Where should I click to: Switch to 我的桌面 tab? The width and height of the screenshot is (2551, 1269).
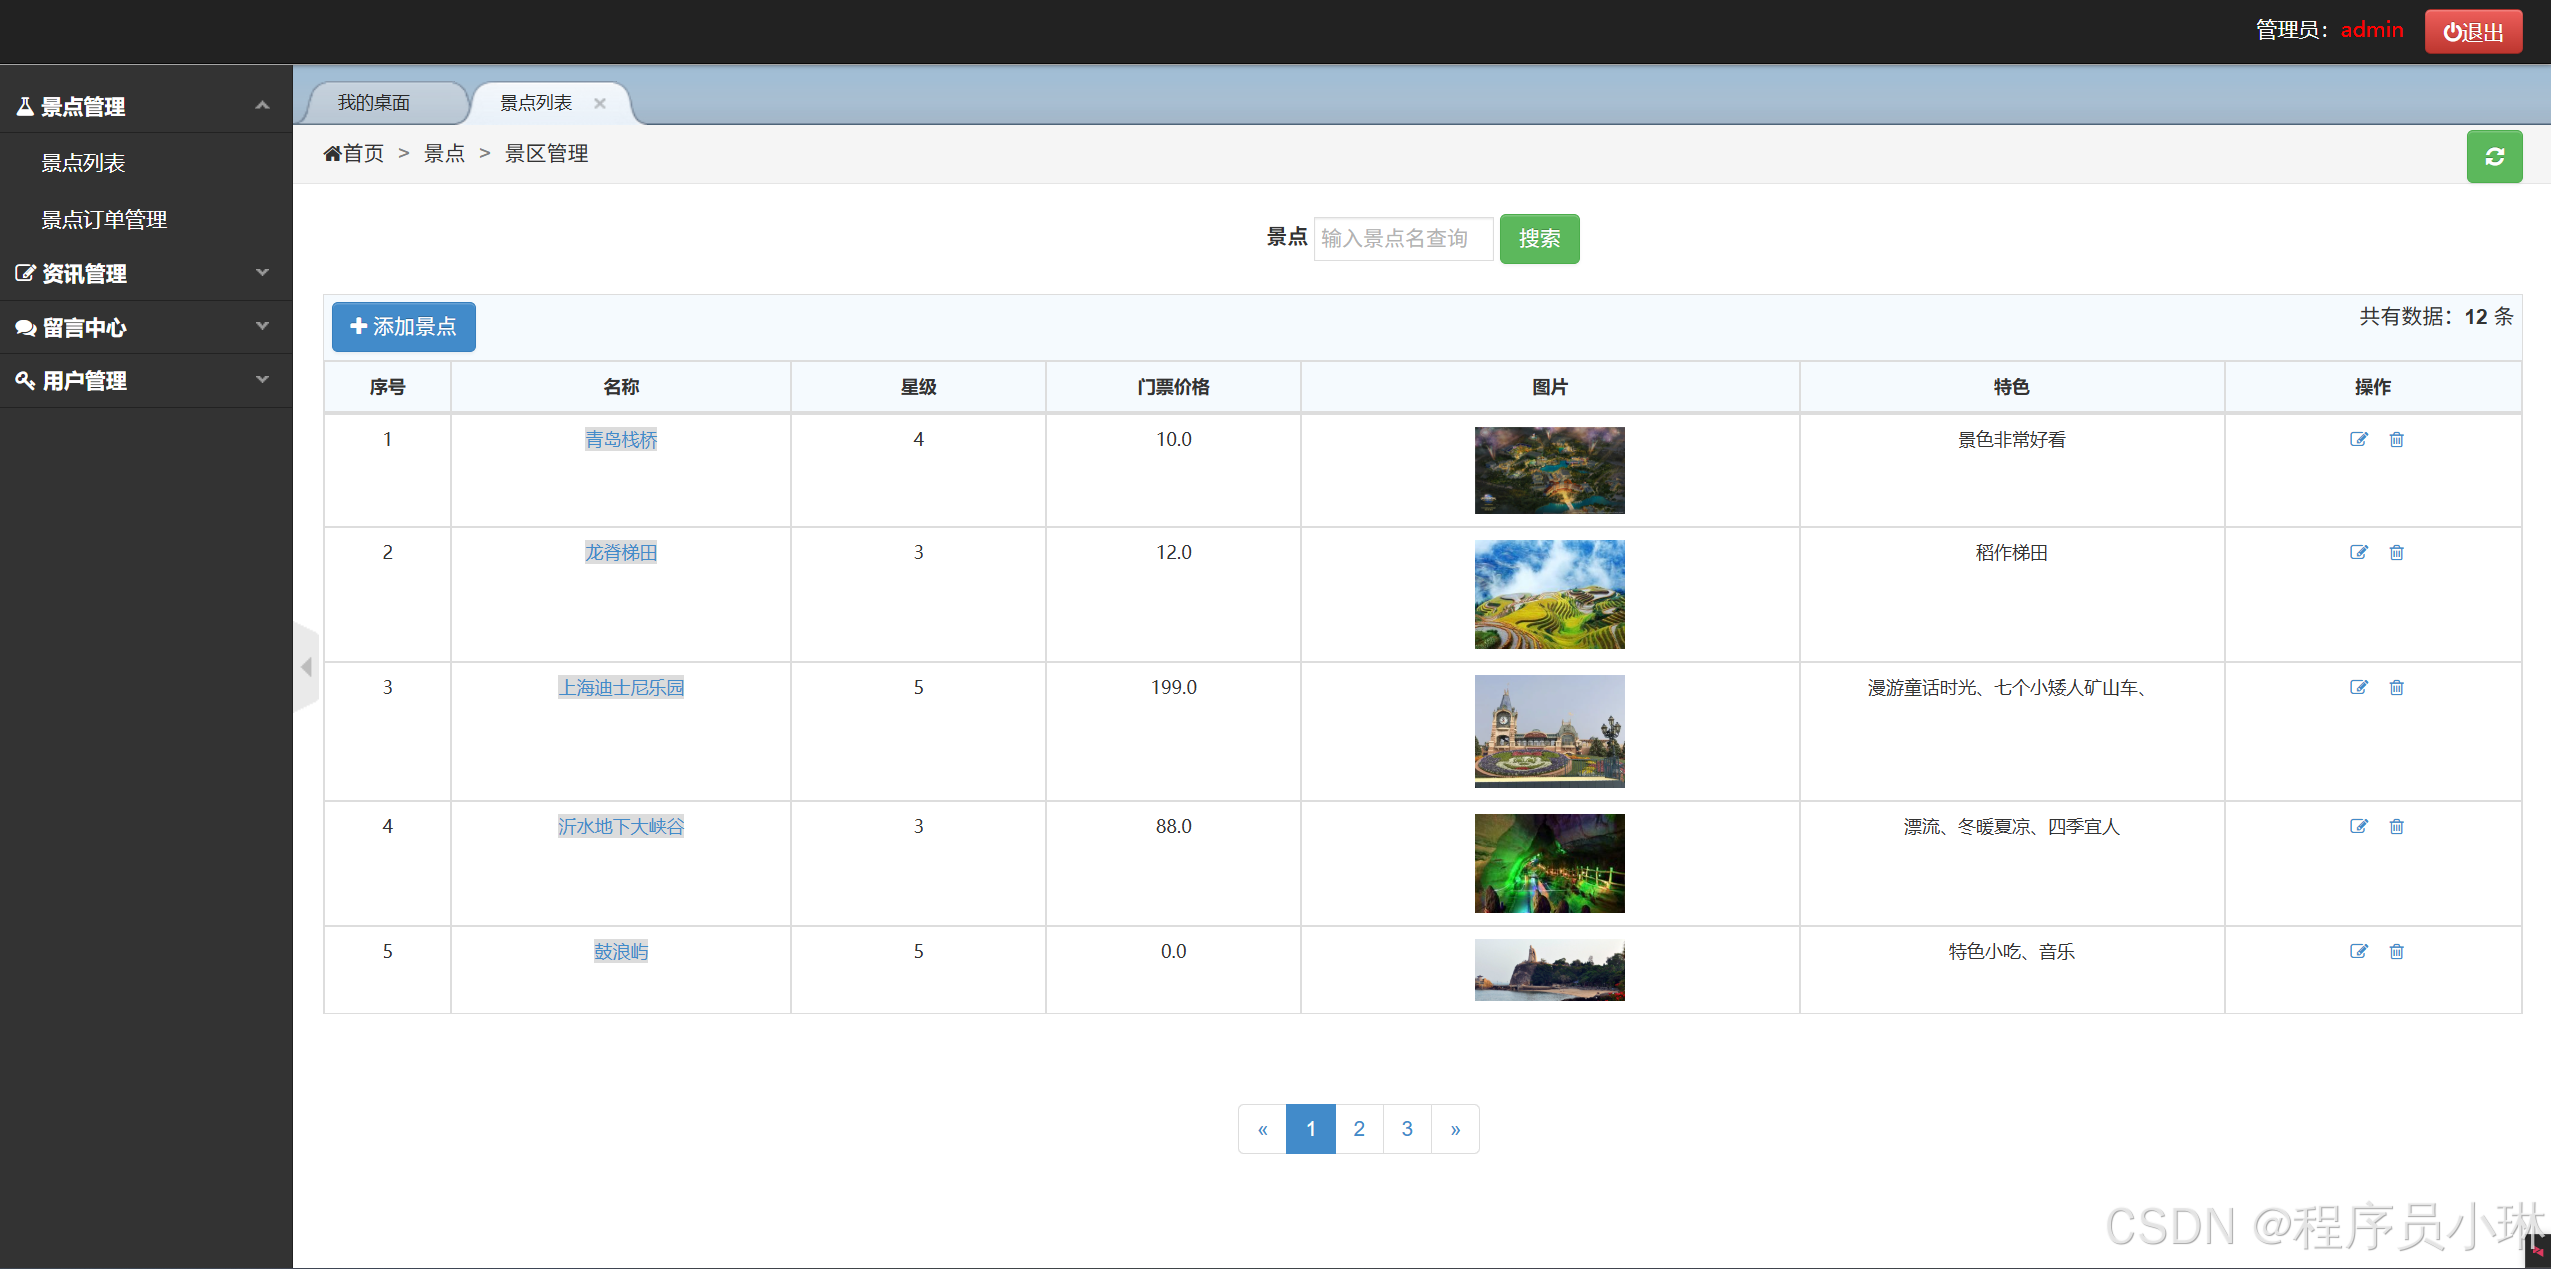tap(374, 103)
